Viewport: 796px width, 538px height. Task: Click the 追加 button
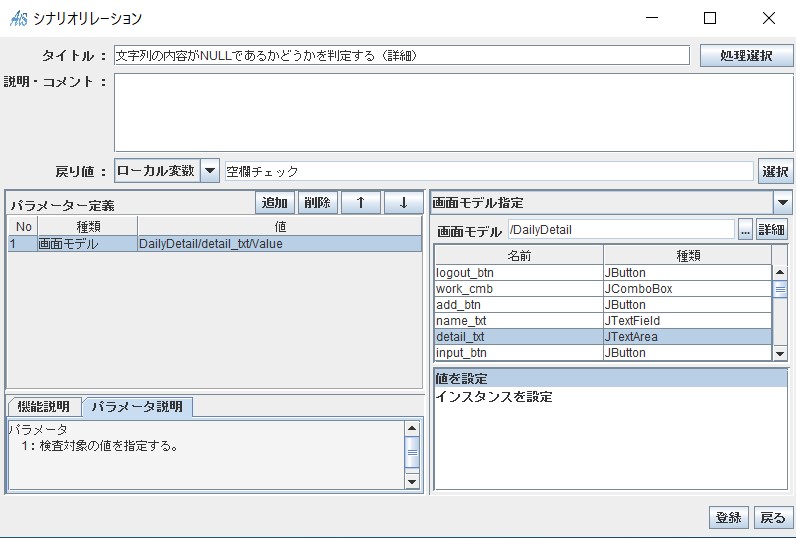tap(275, 202)
